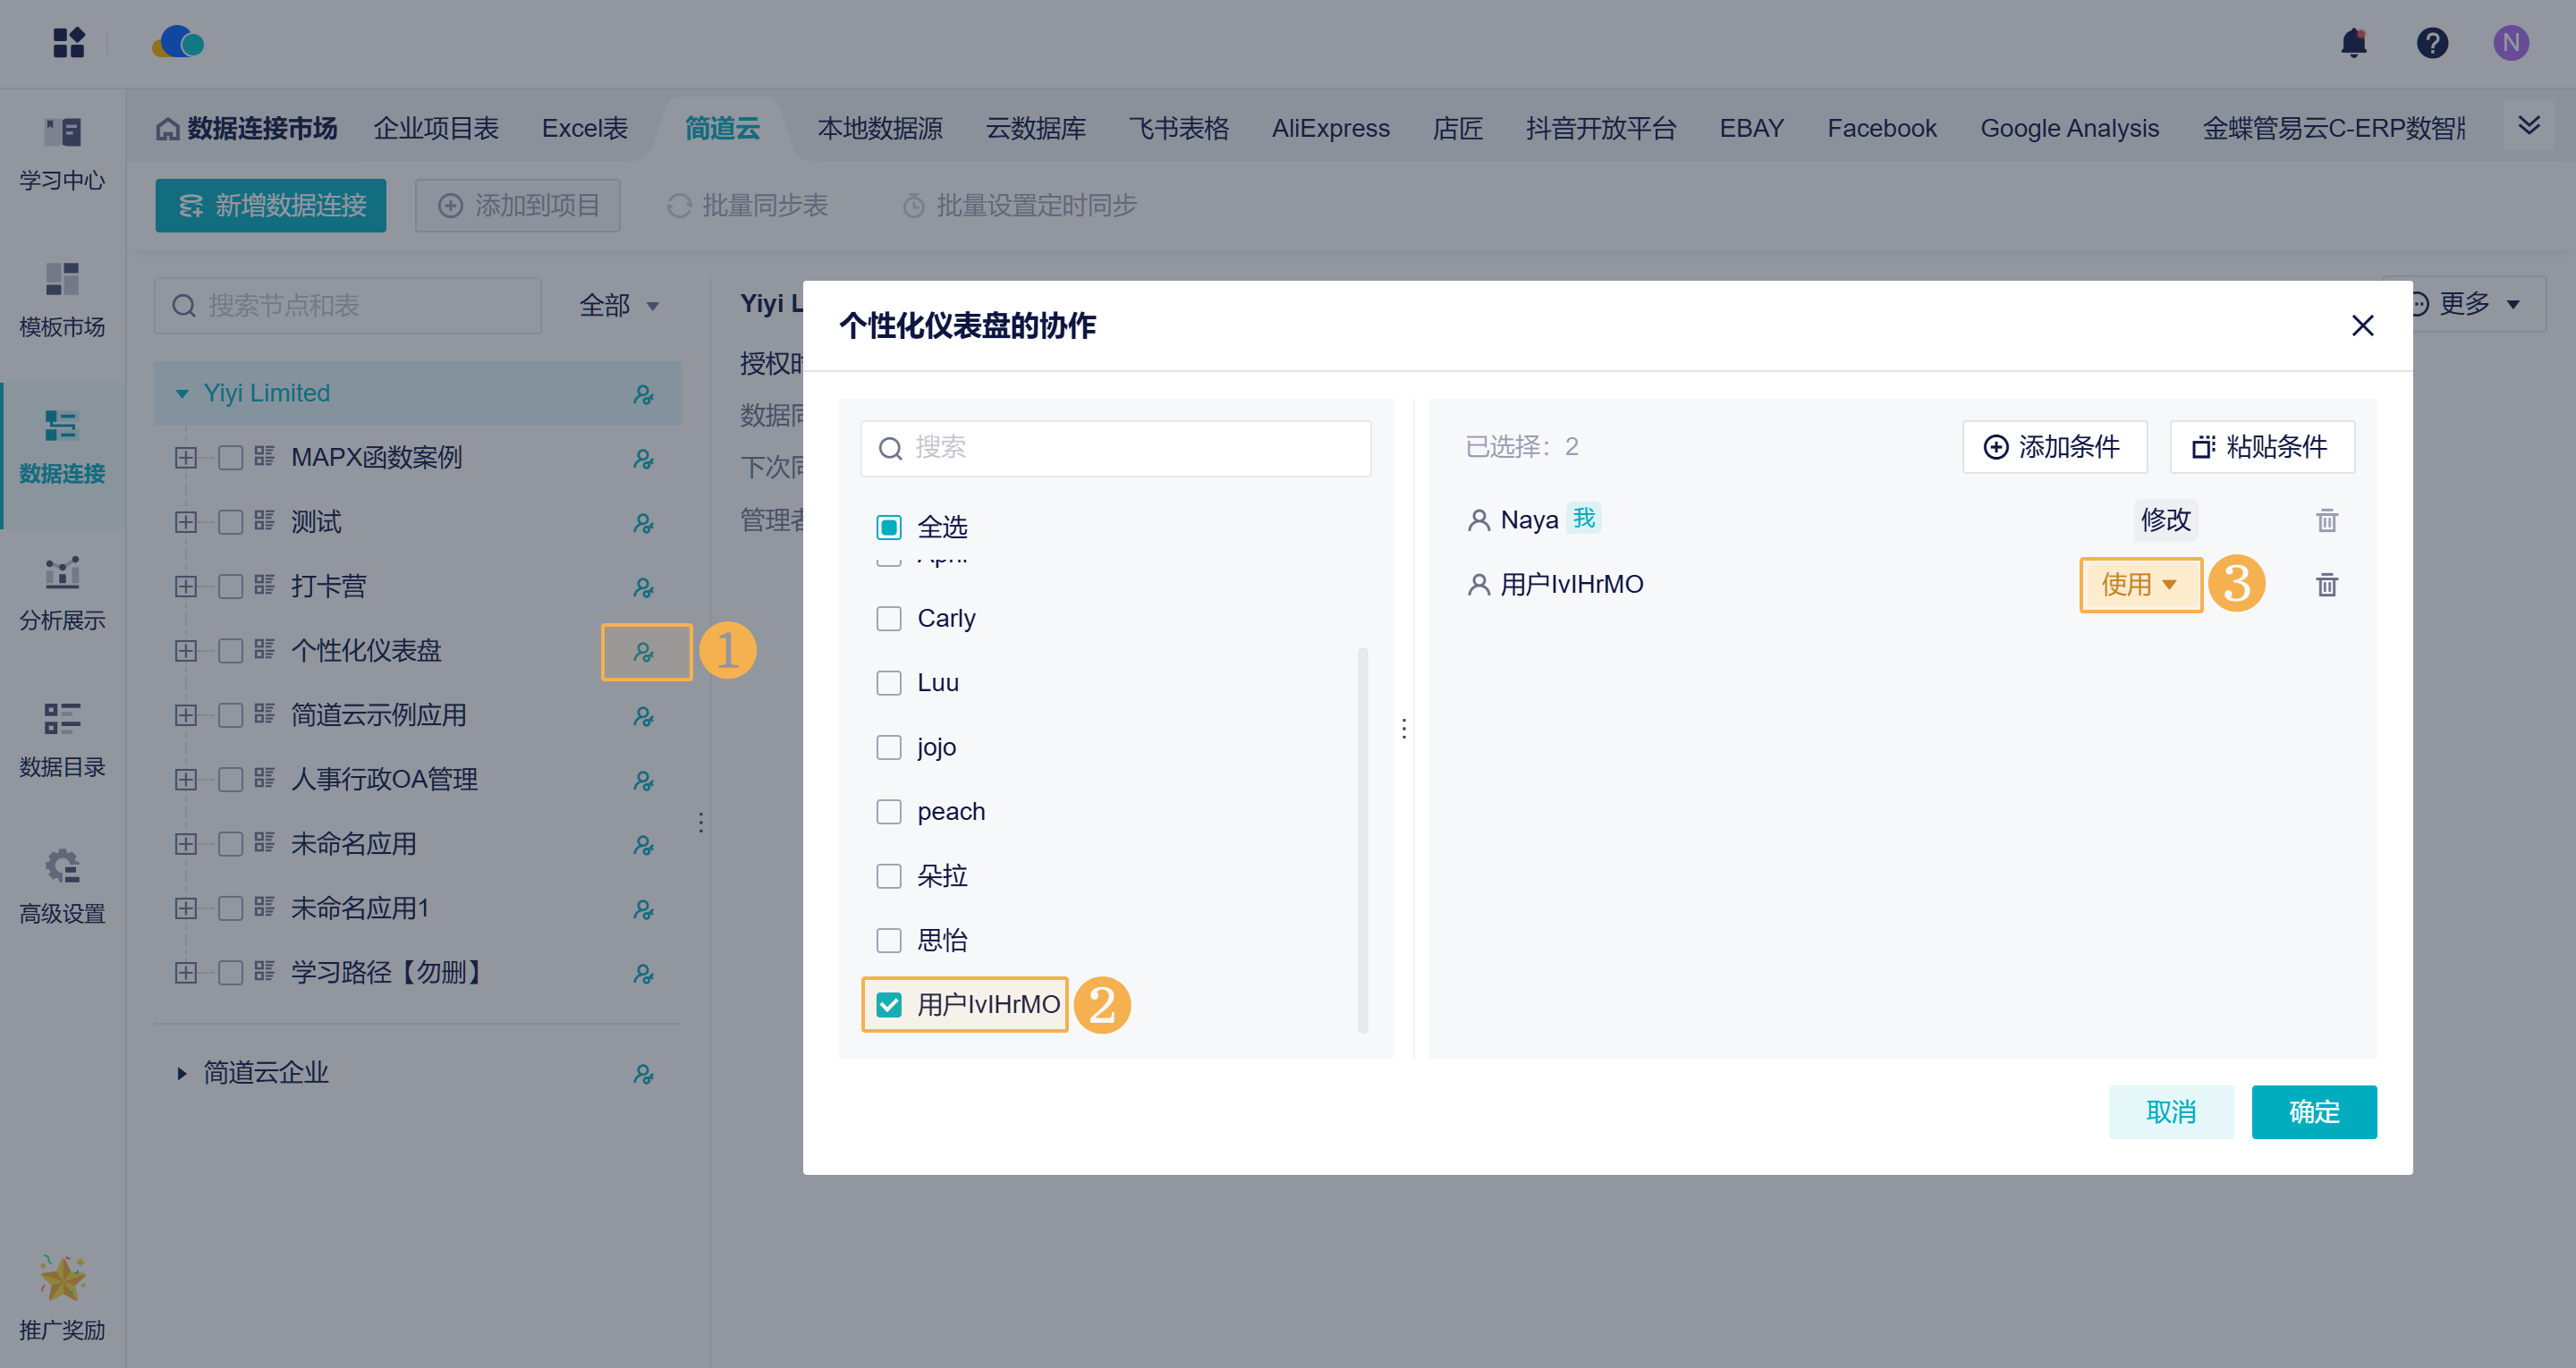Open the 全部 filter dropdown
This screenshot has width=2576, height=1368.
click(620, 305)
